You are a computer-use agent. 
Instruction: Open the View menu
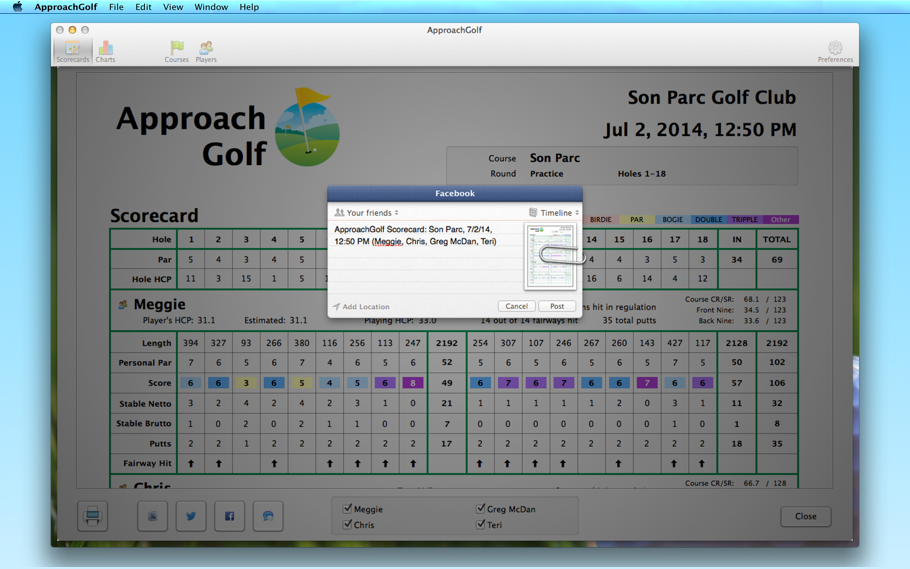173,7
